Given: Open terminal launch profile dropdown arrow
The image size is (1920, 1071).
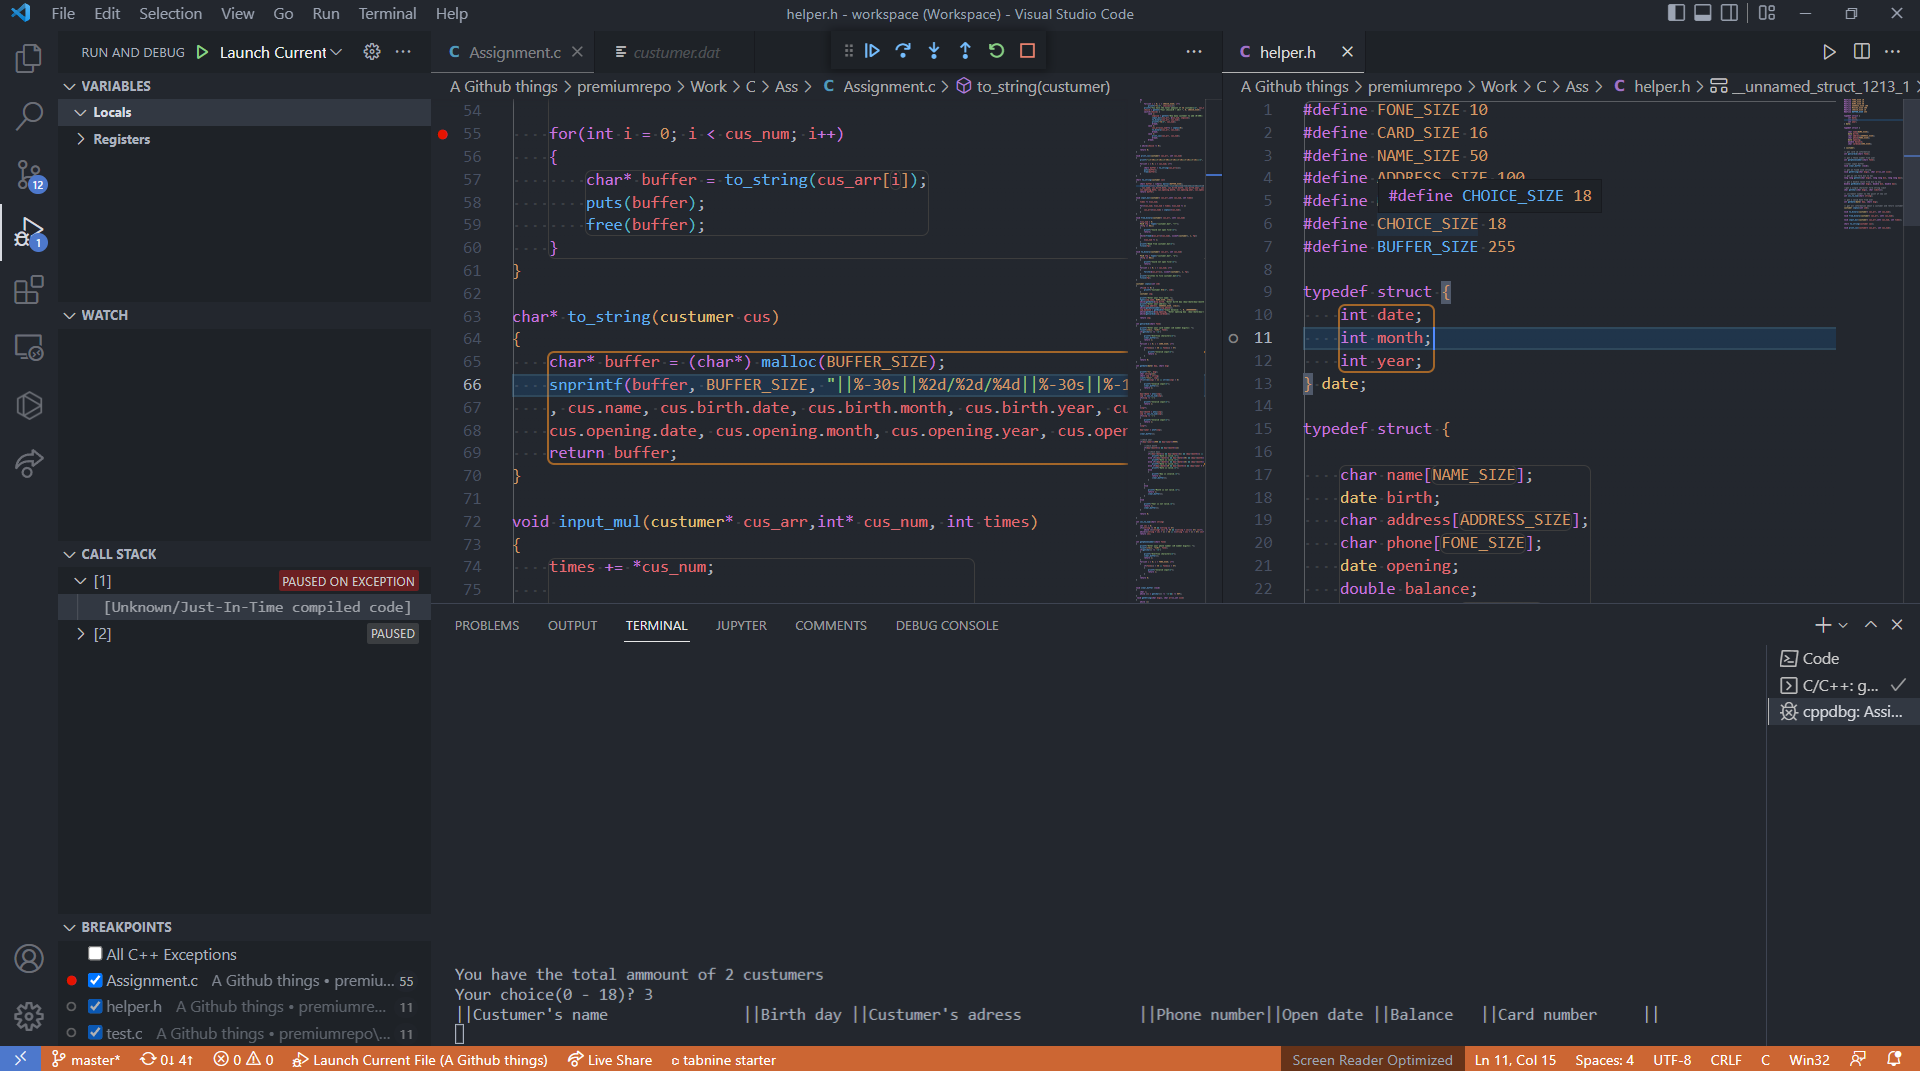Looking at the screenshot, I should pos(1843,625).
